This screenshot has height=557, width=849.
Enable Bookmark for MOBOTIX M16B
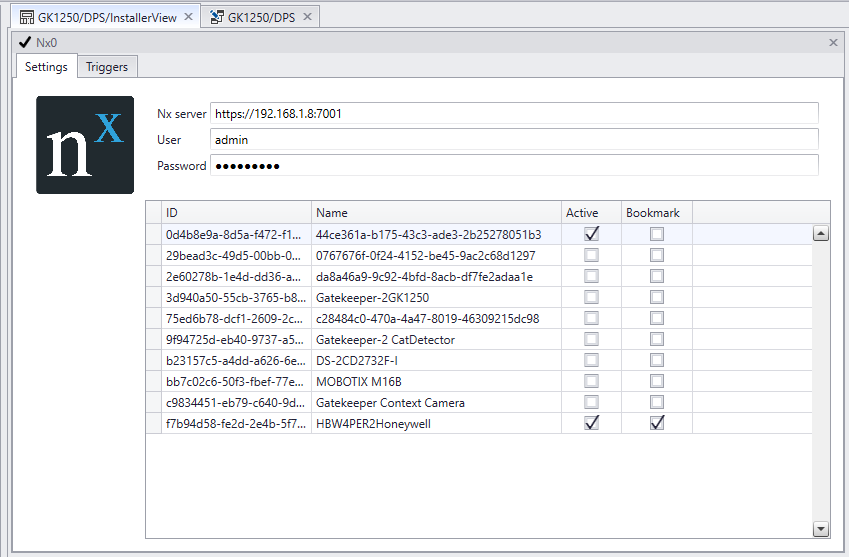(x=657, y=382)
